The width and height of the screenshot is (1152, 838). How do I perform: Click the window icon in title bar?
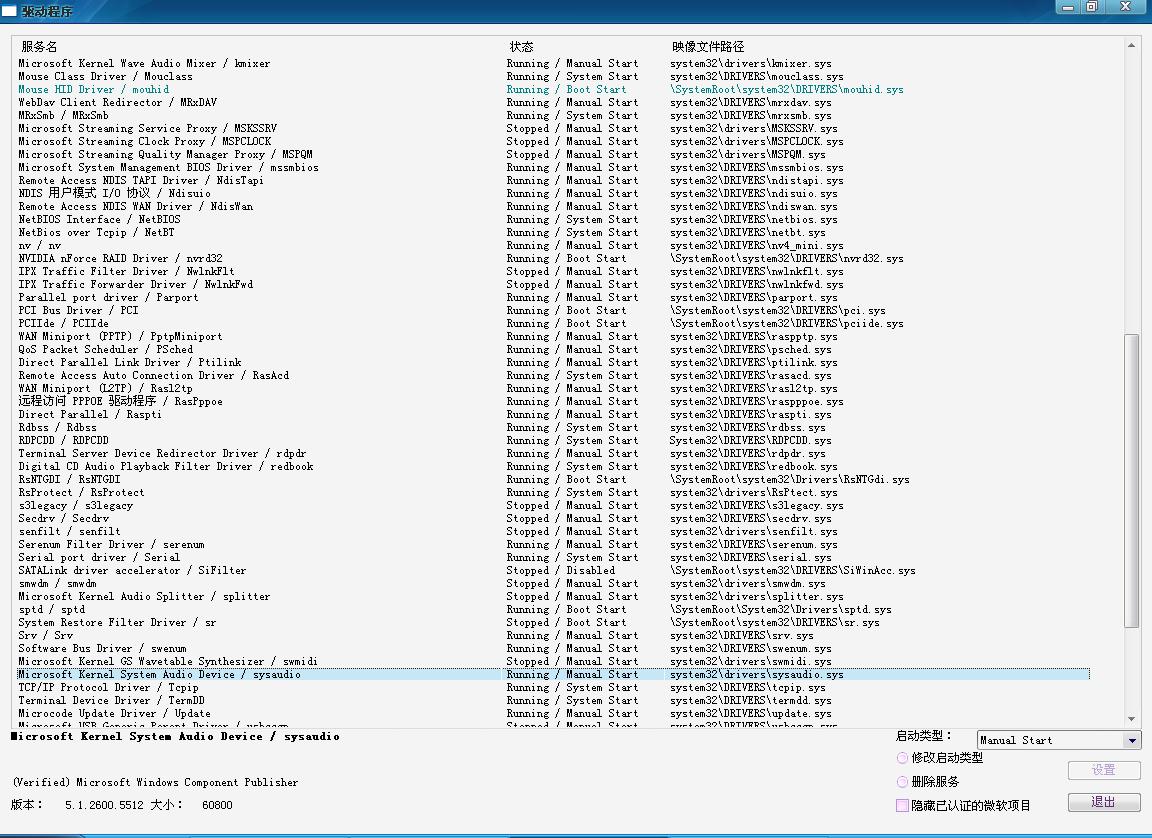(x=9, y=11)
